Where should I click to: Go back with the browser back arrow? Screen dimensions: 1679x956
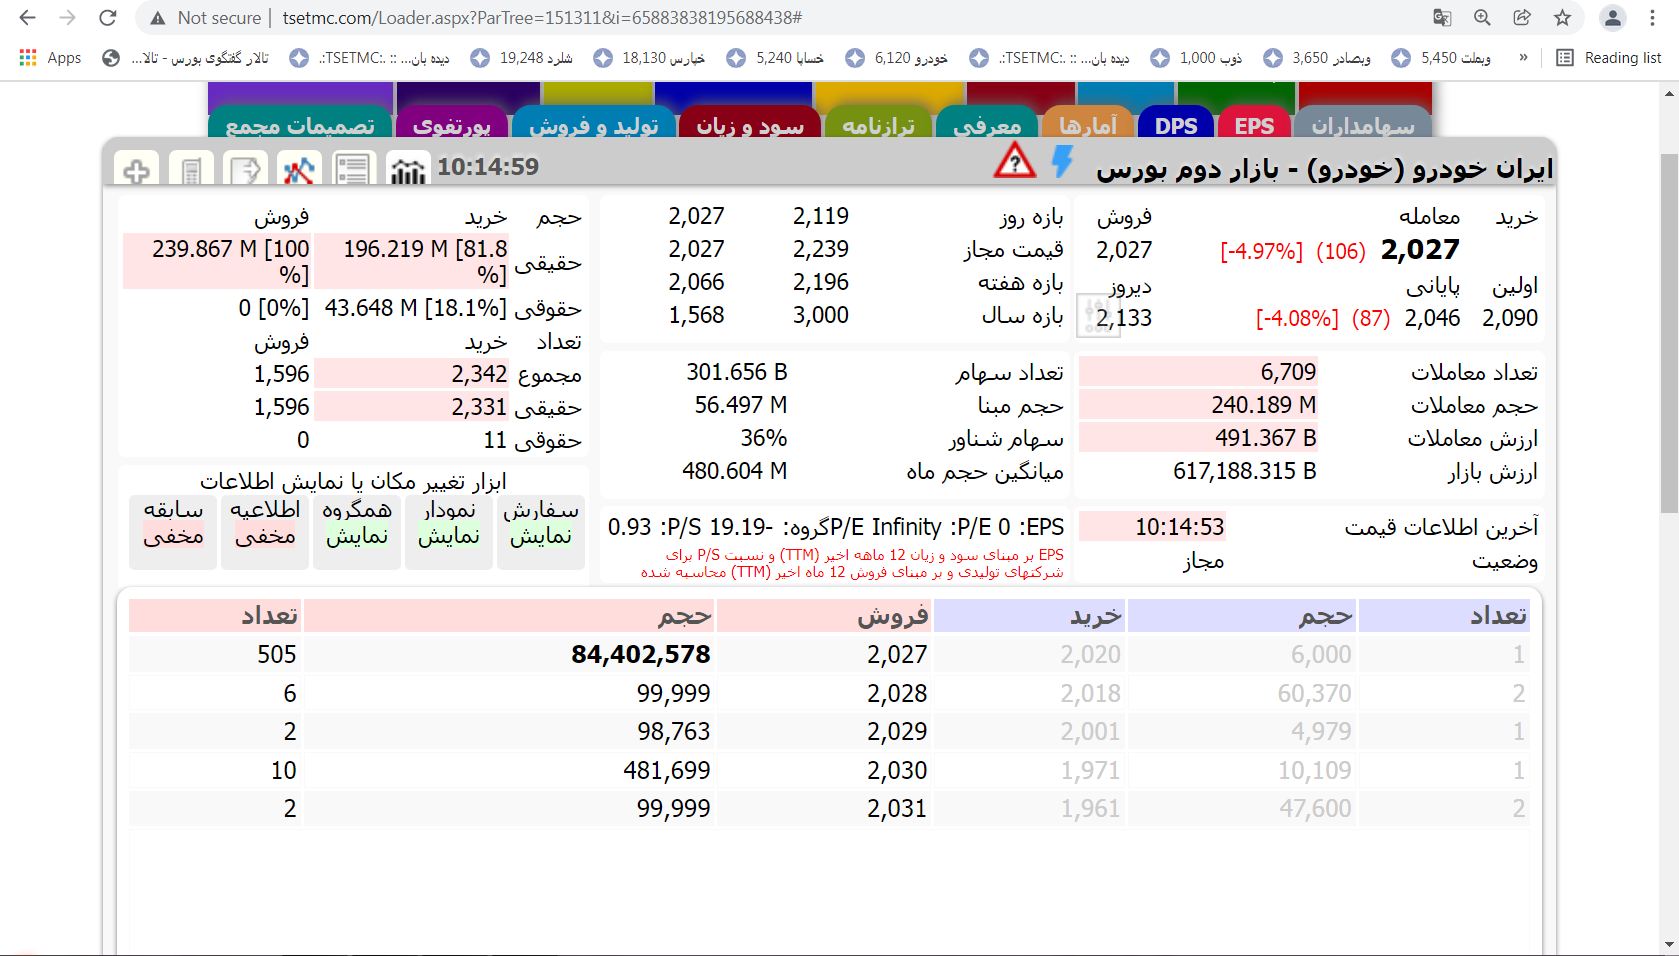pos(28,18)
